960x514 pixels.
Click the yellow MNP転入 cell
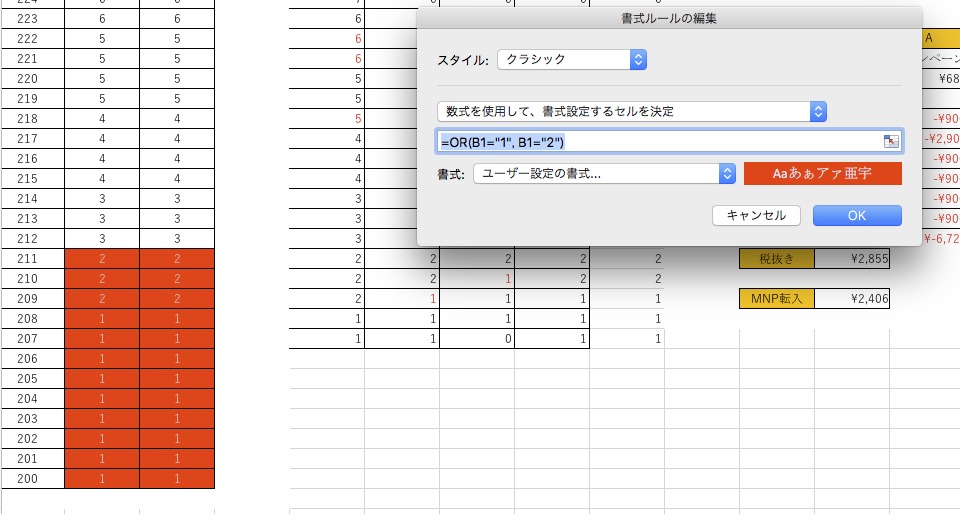coord(776,298)
